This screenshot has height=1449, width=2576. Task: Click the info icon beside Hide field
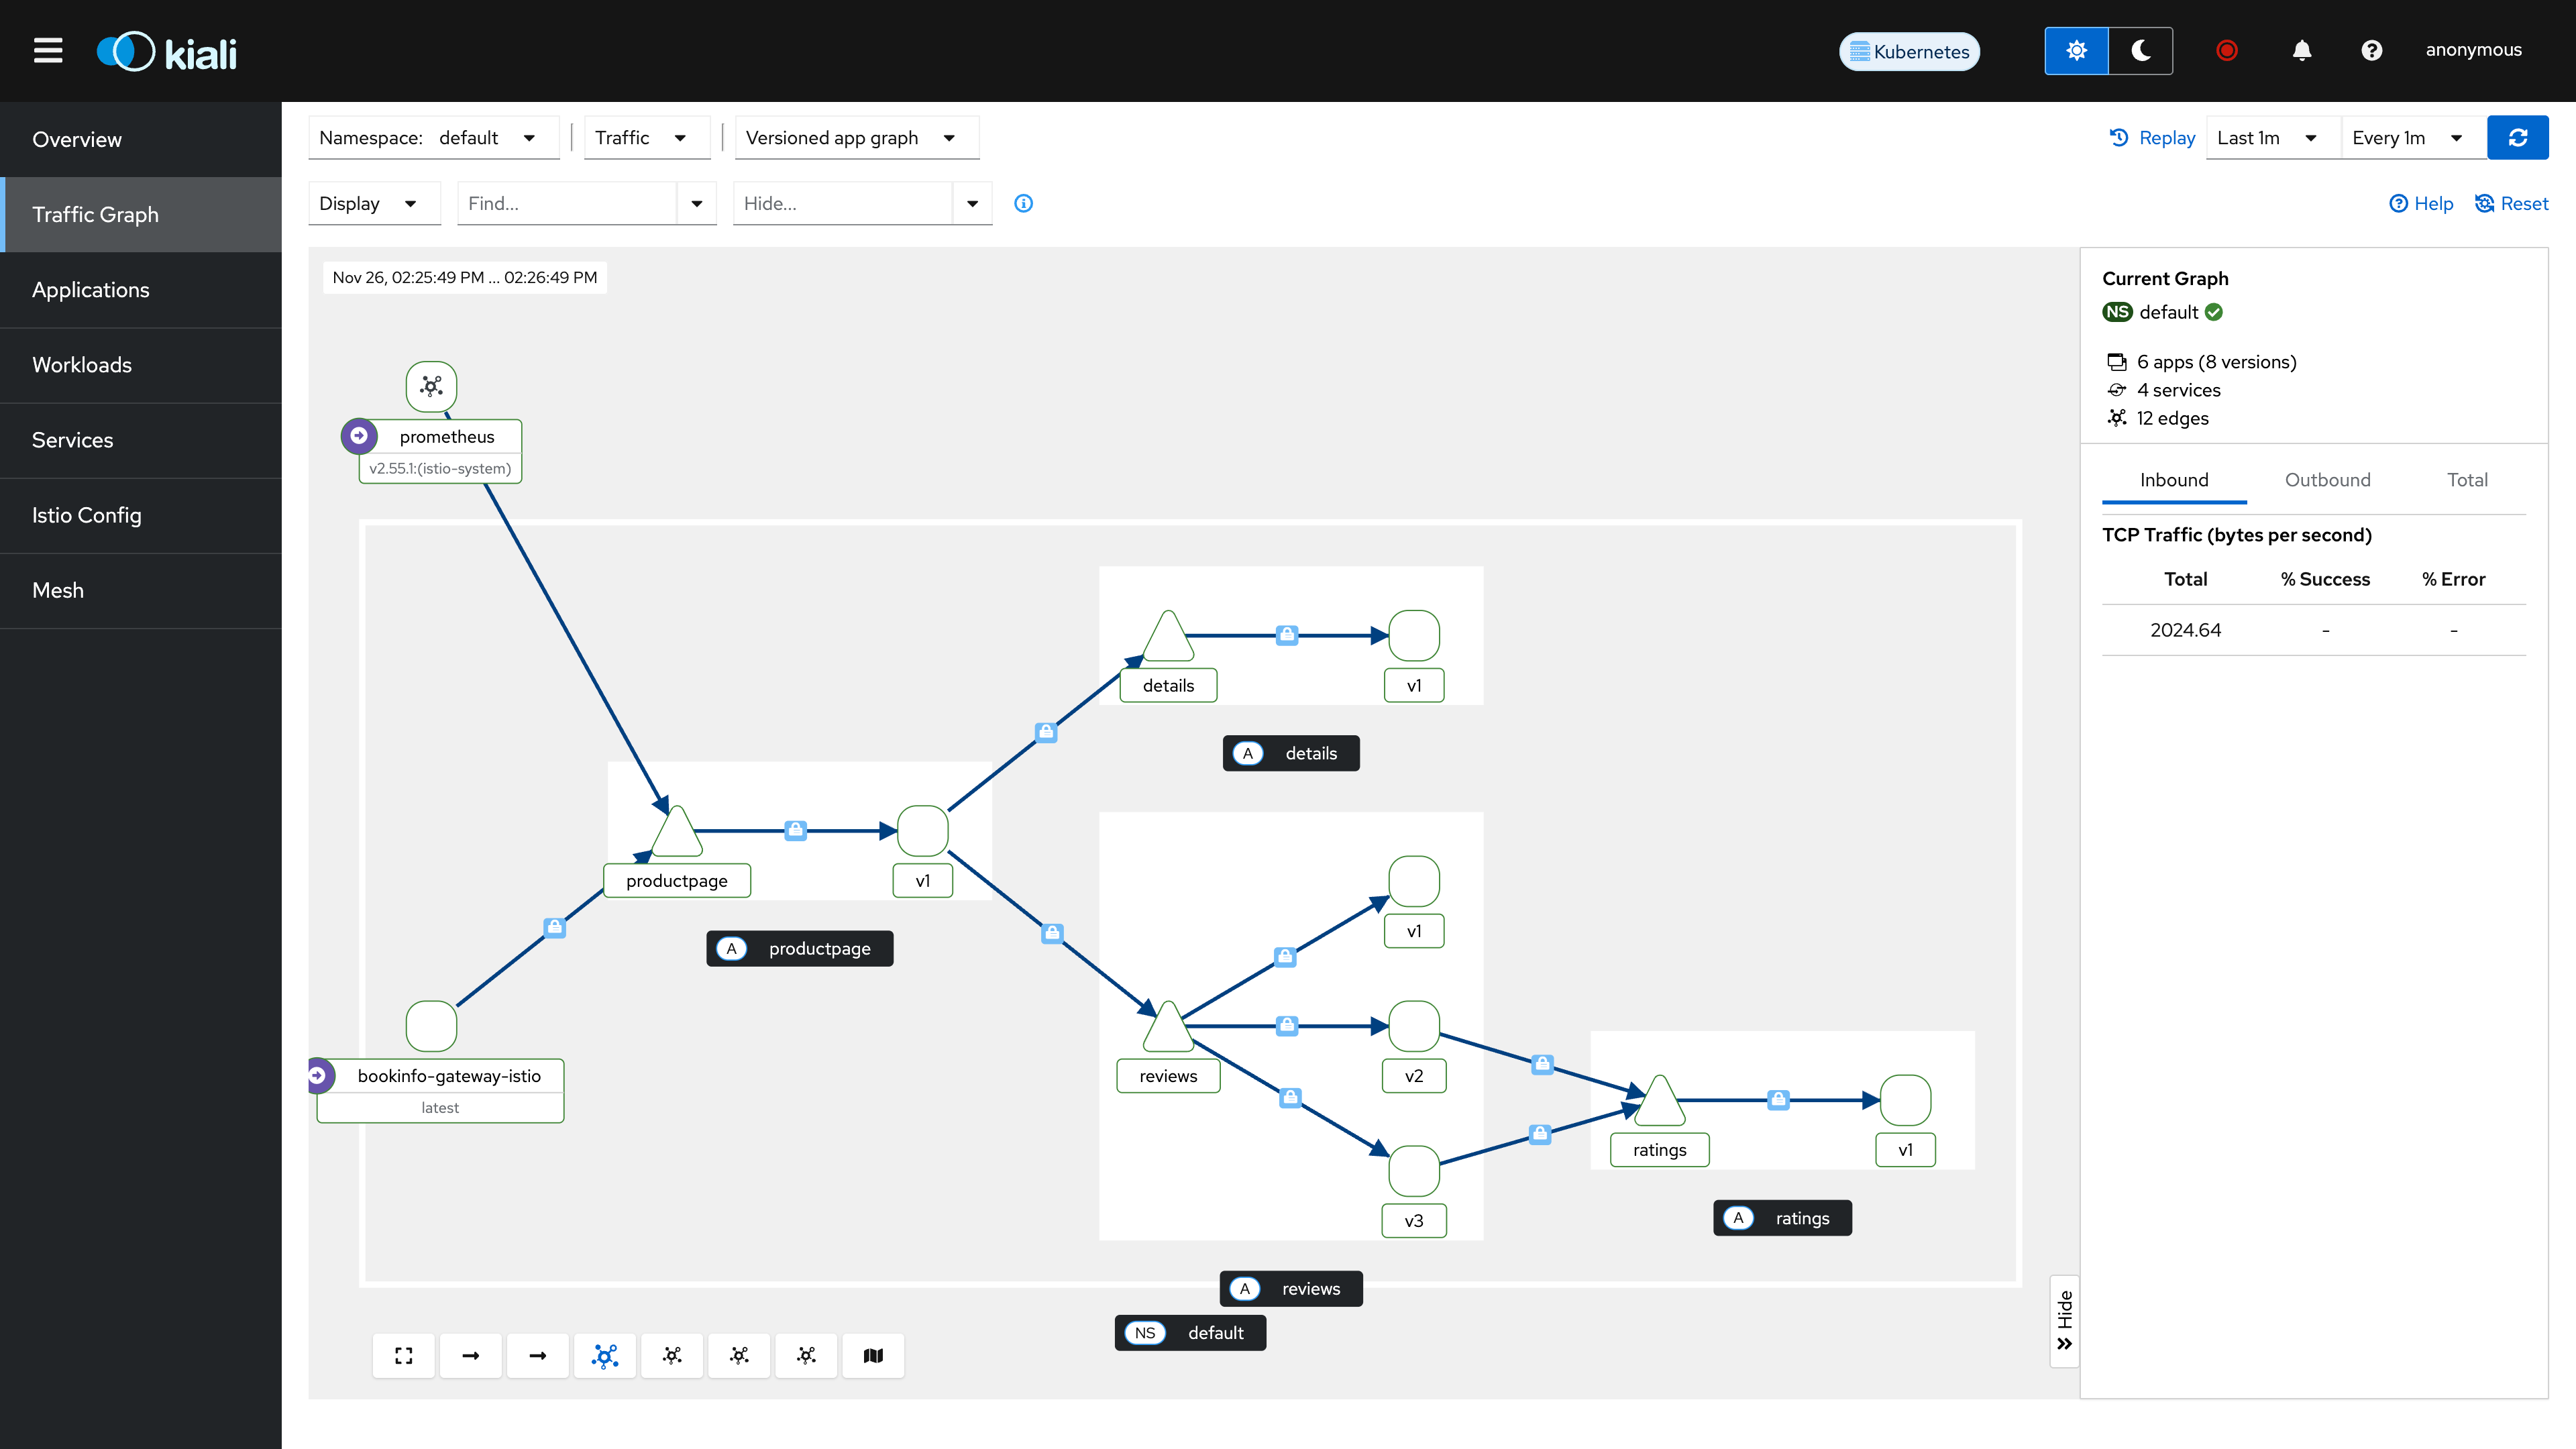click(1023, 203)
